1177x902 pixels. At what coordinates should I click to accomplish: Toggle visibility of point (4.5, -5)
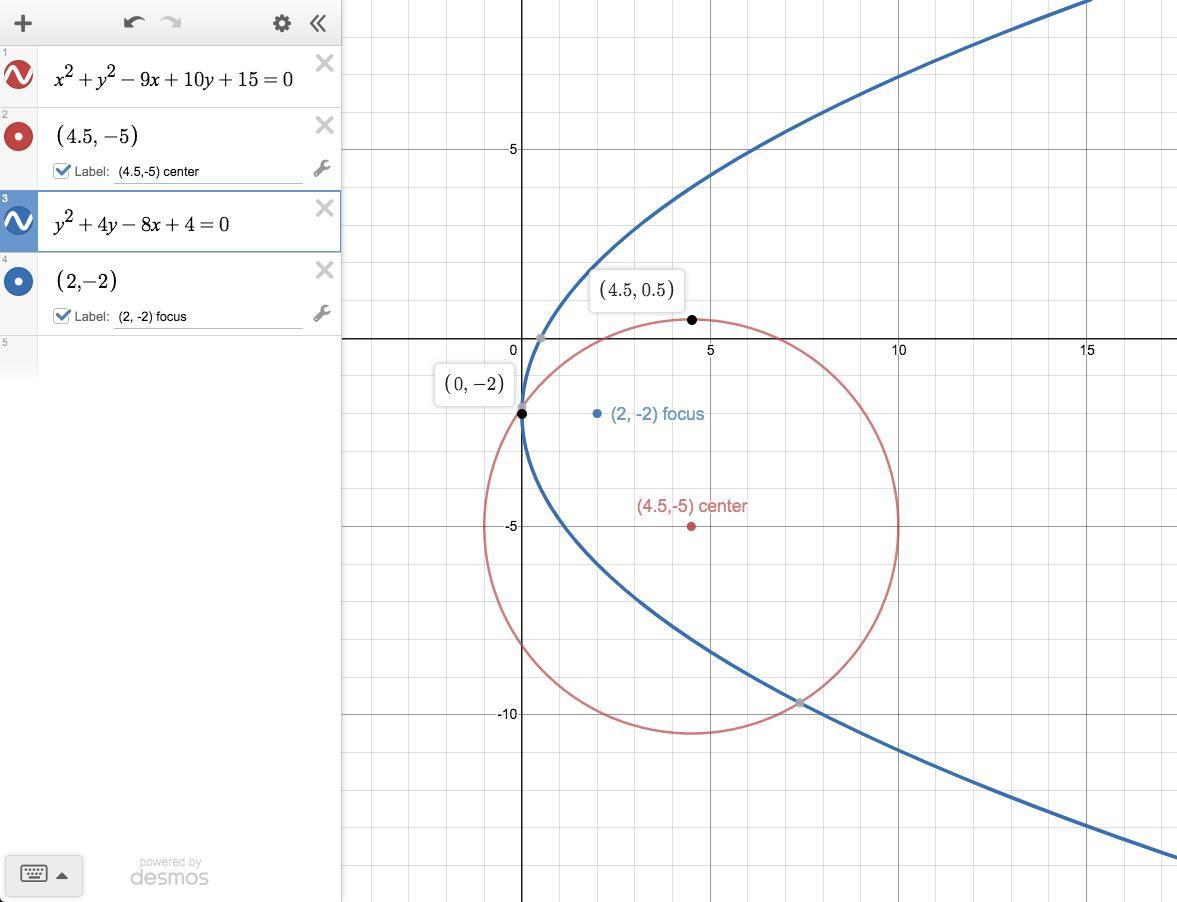pyautogui.click(x=18, y=137)
